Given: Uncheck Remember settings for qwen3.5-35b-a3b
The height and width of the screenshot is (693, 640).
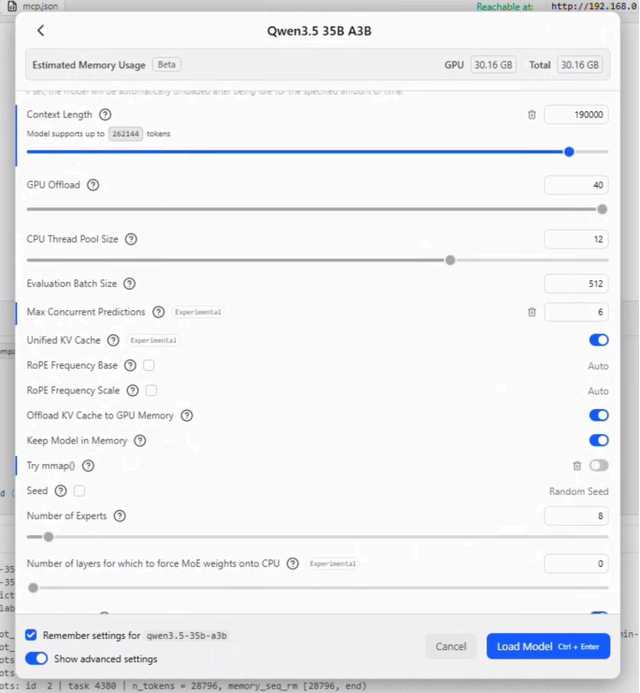Looking at the screenshot, I should (x=31, y=635).
